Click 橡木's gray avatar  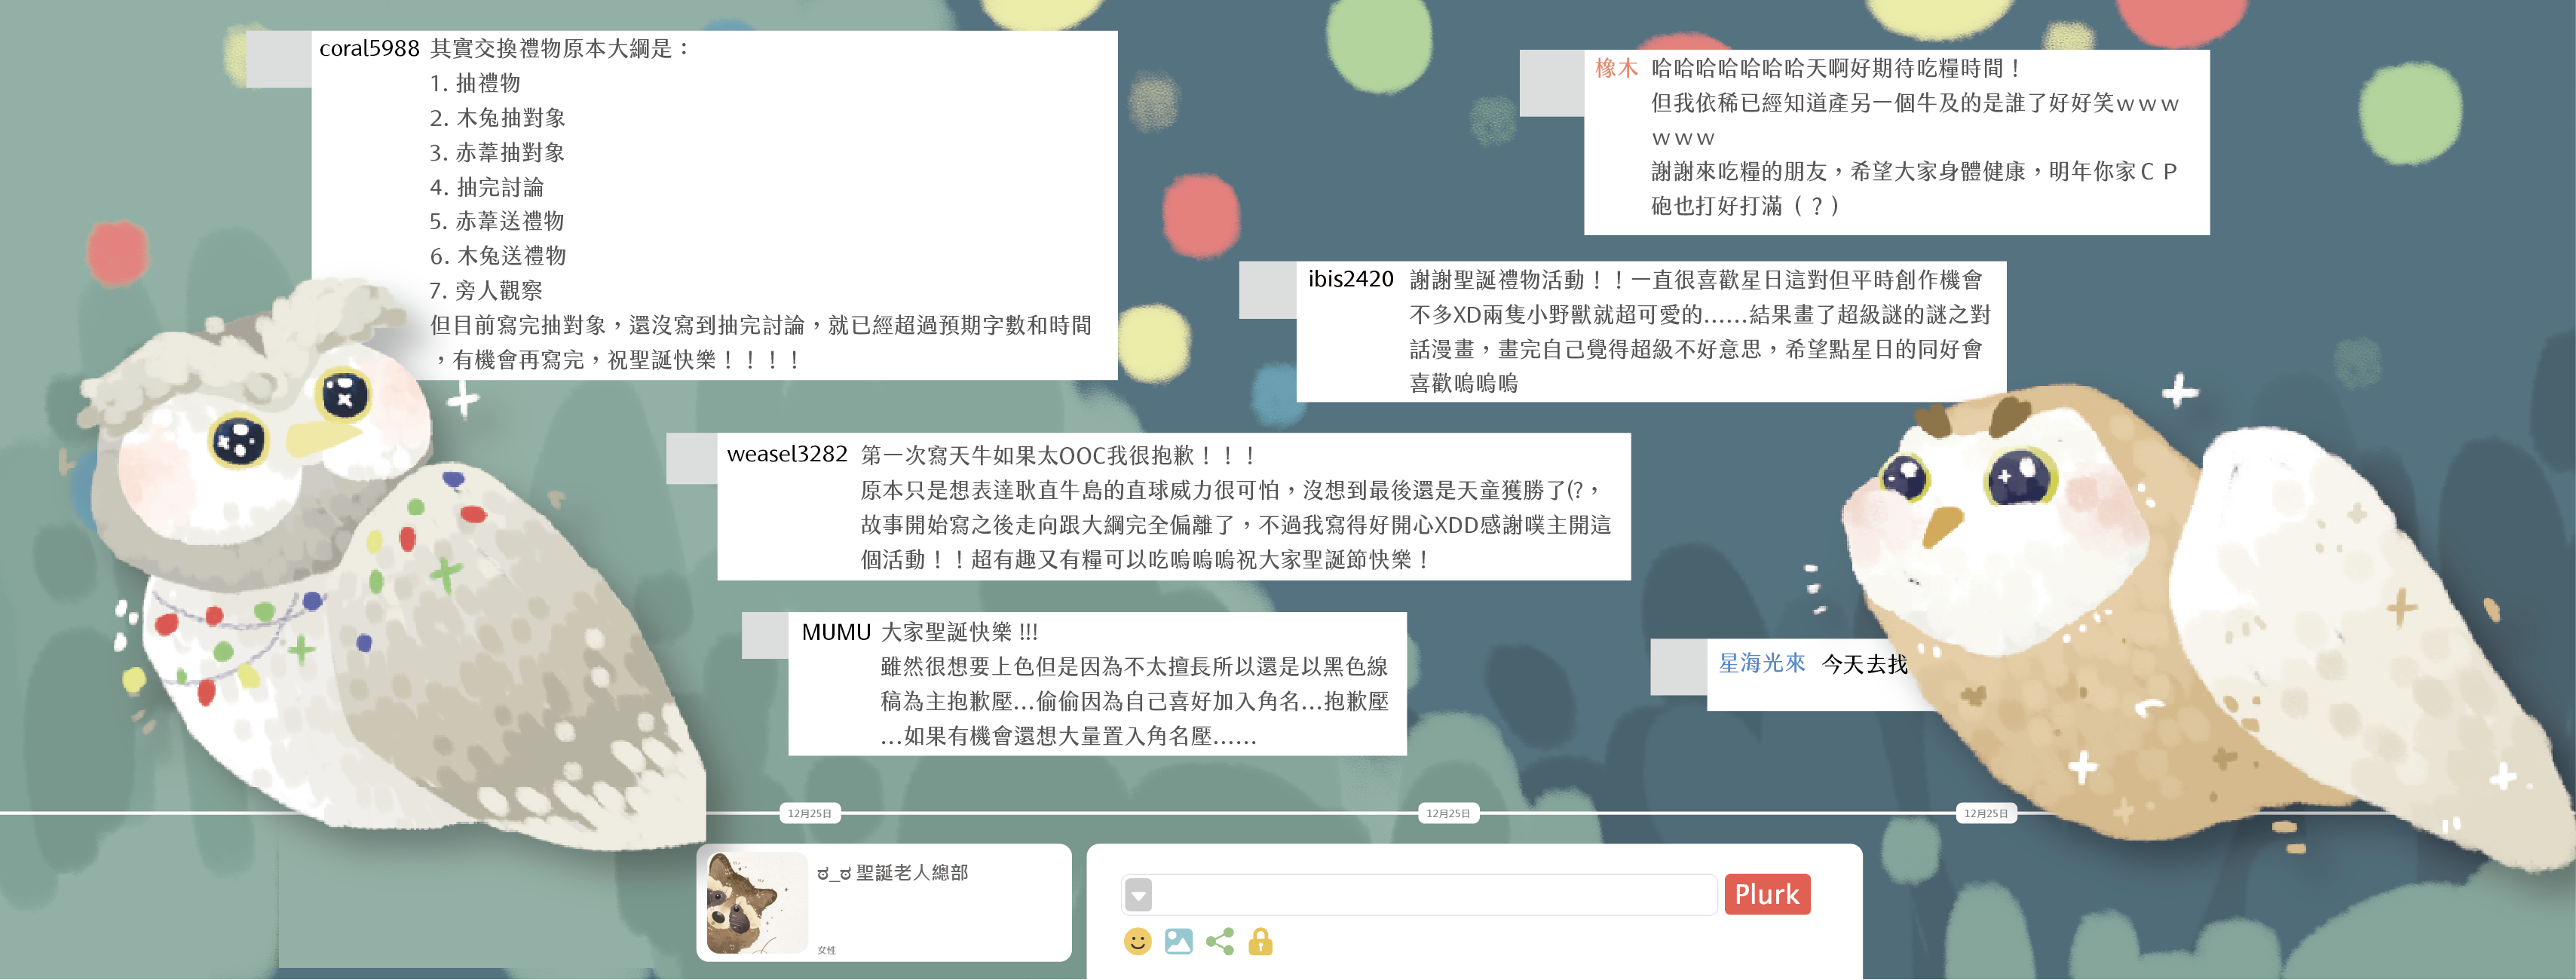(1552, 83)
